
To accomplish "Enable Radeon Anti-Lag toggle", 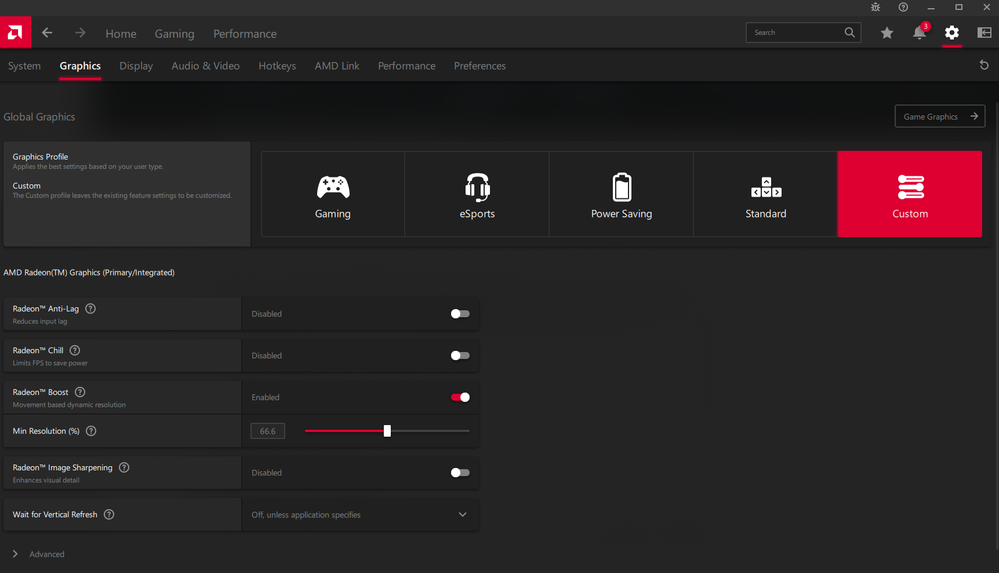I will (x=460, y=314).
